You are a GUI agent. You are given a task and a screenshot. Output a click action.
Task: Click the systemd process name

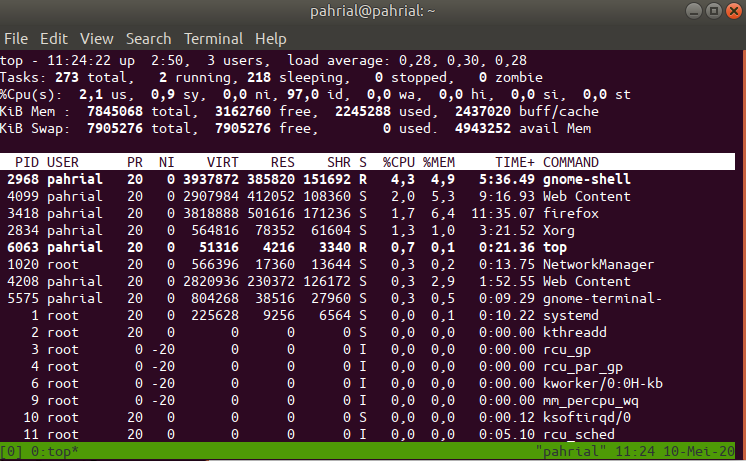(571, 315)
